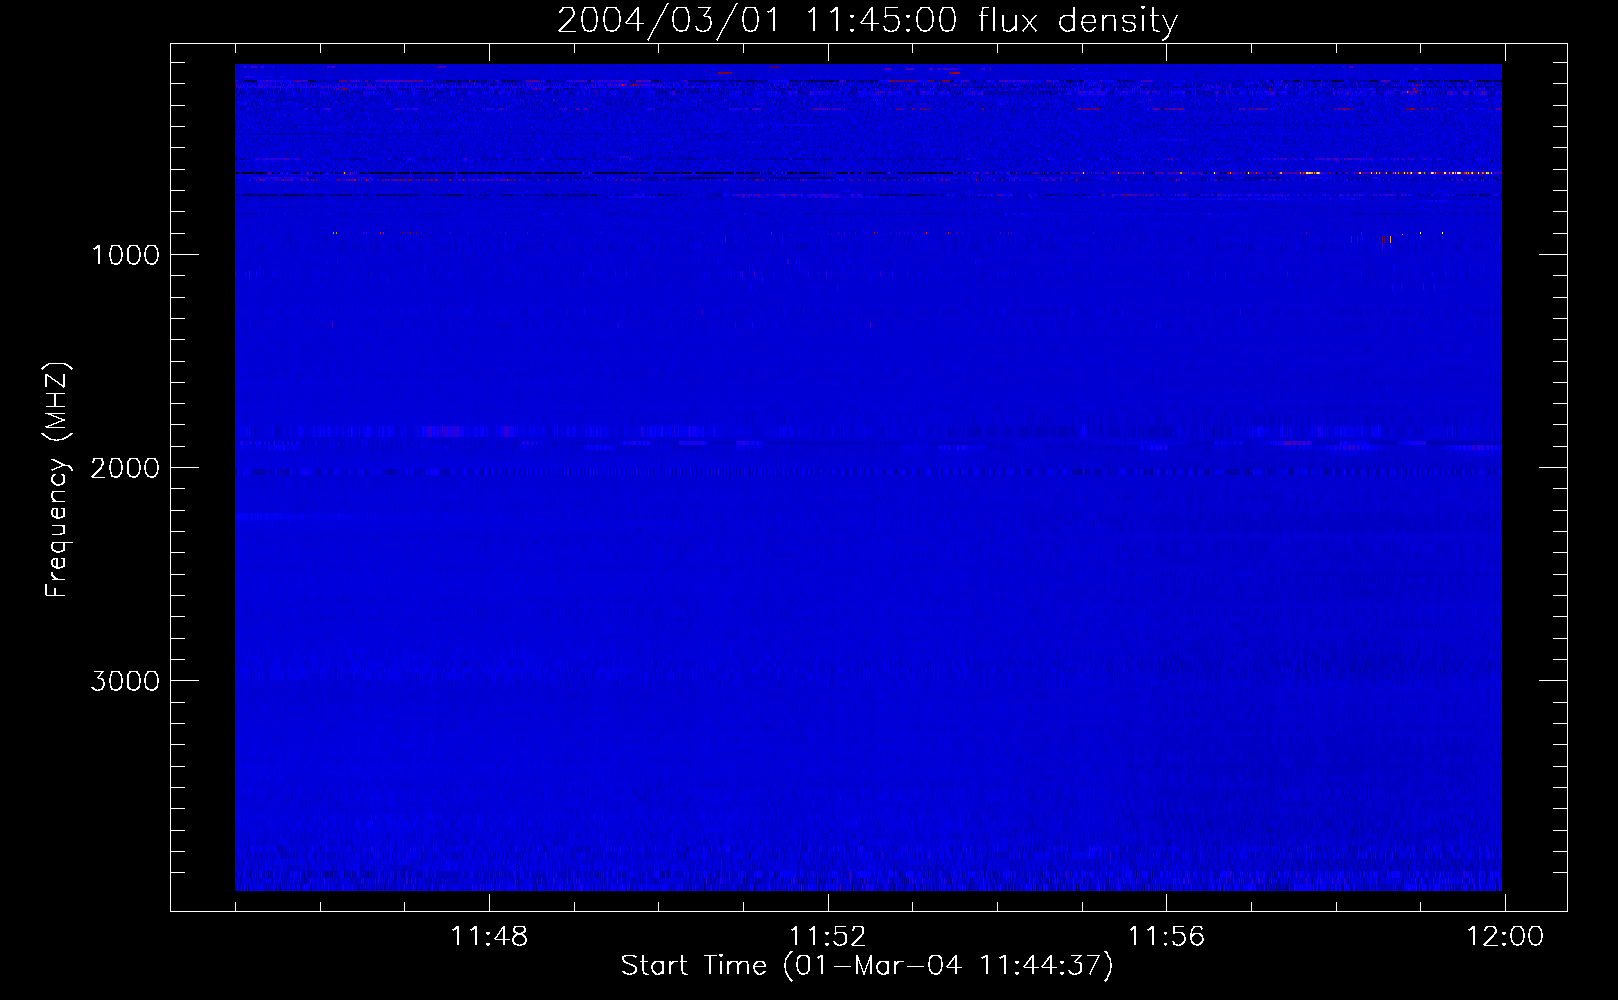The image size is (1618, 1000).
Task: Click the '2000' frequency tick label
Action: (125, 468)
